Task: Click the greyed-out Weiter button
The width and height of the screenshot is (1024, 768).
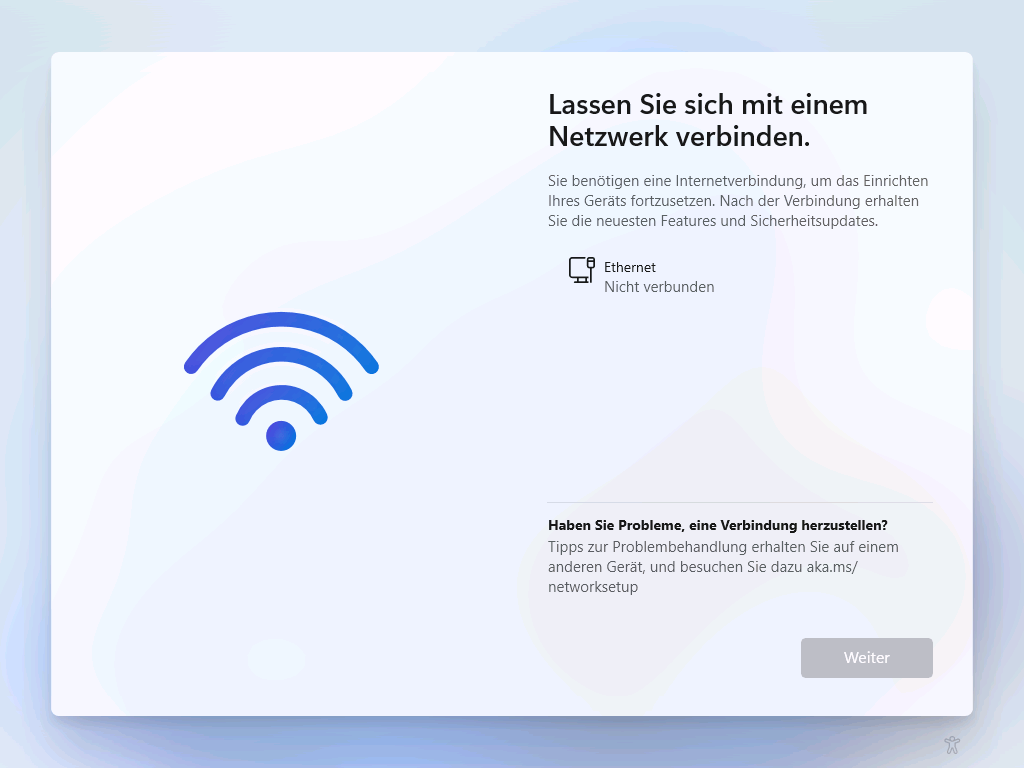Action: coord(867,658)
